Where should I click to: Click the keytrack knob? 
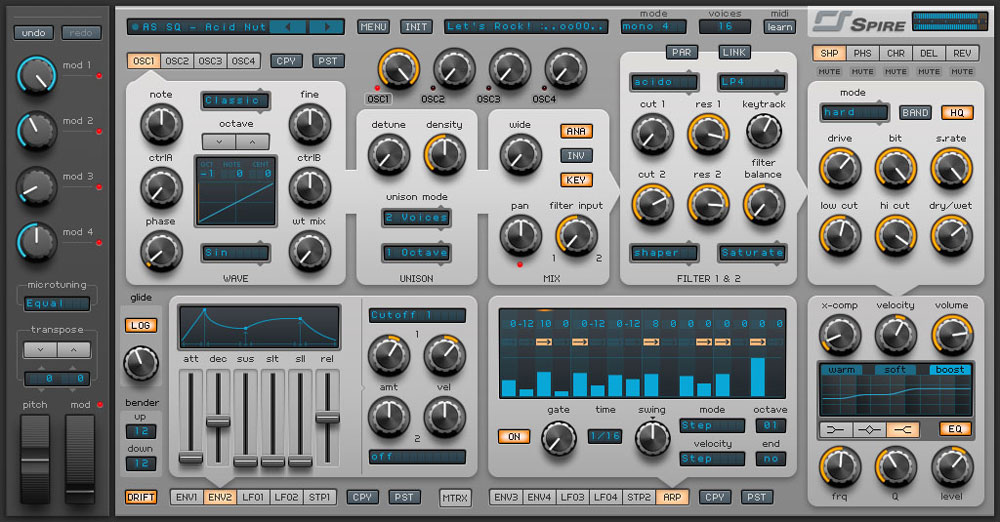coord(763,131)
